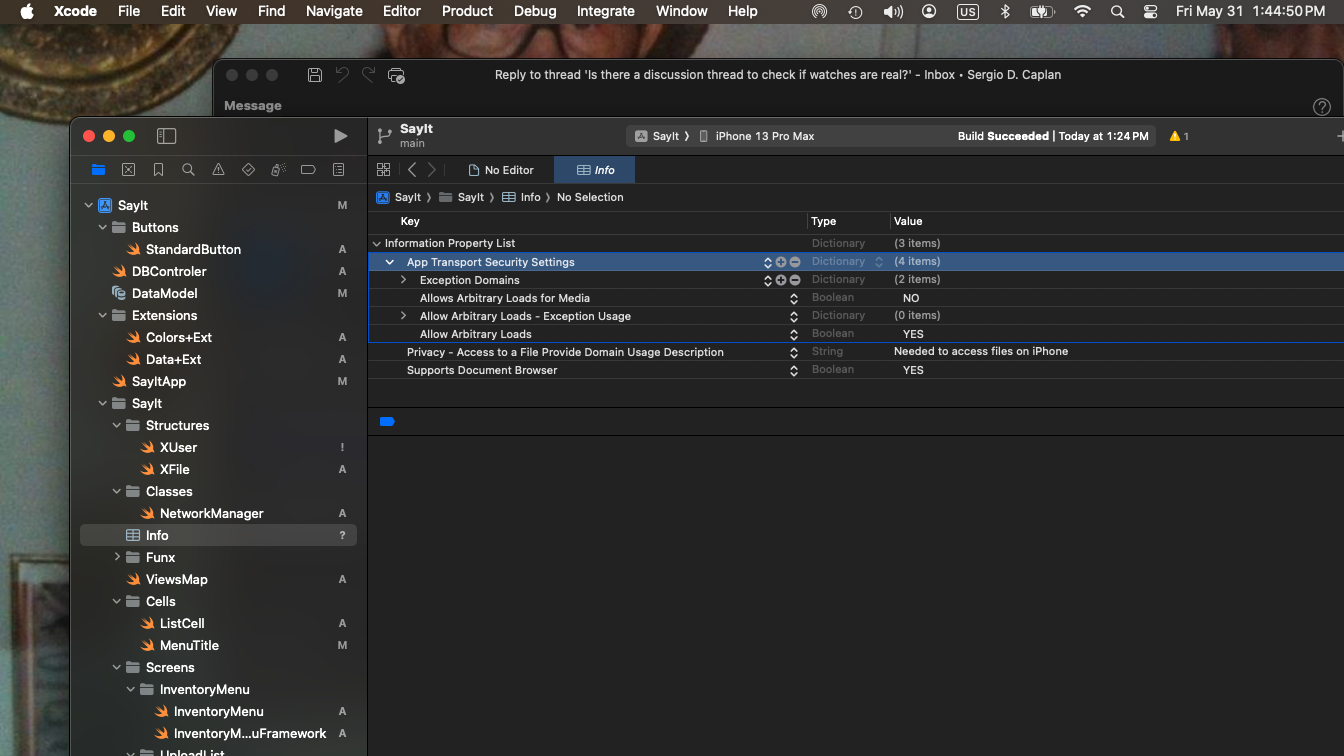Open the Report navigator
Viewport: 1344px width, 756px height.
point(338,170)
